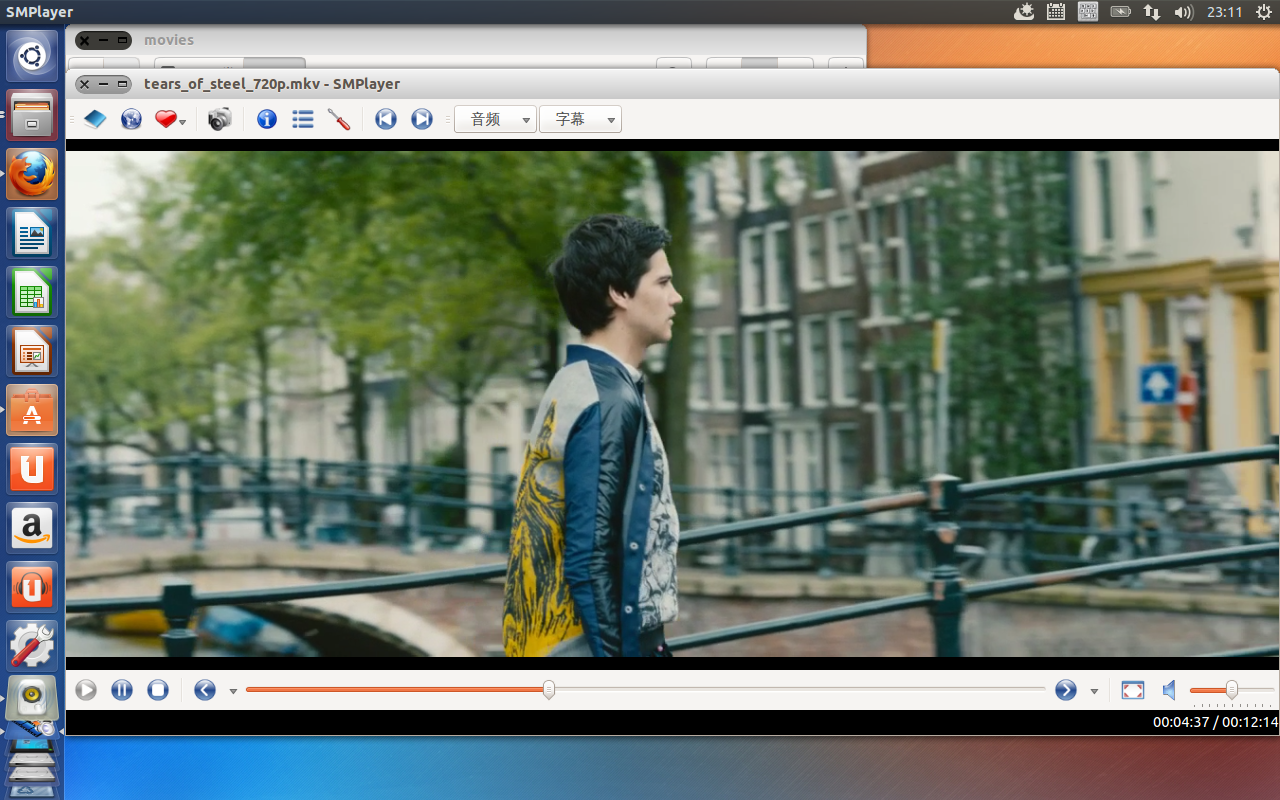Screen dimensions: 1280x800
Task: Open the network indicator menu
Action: coord(1152,12)
